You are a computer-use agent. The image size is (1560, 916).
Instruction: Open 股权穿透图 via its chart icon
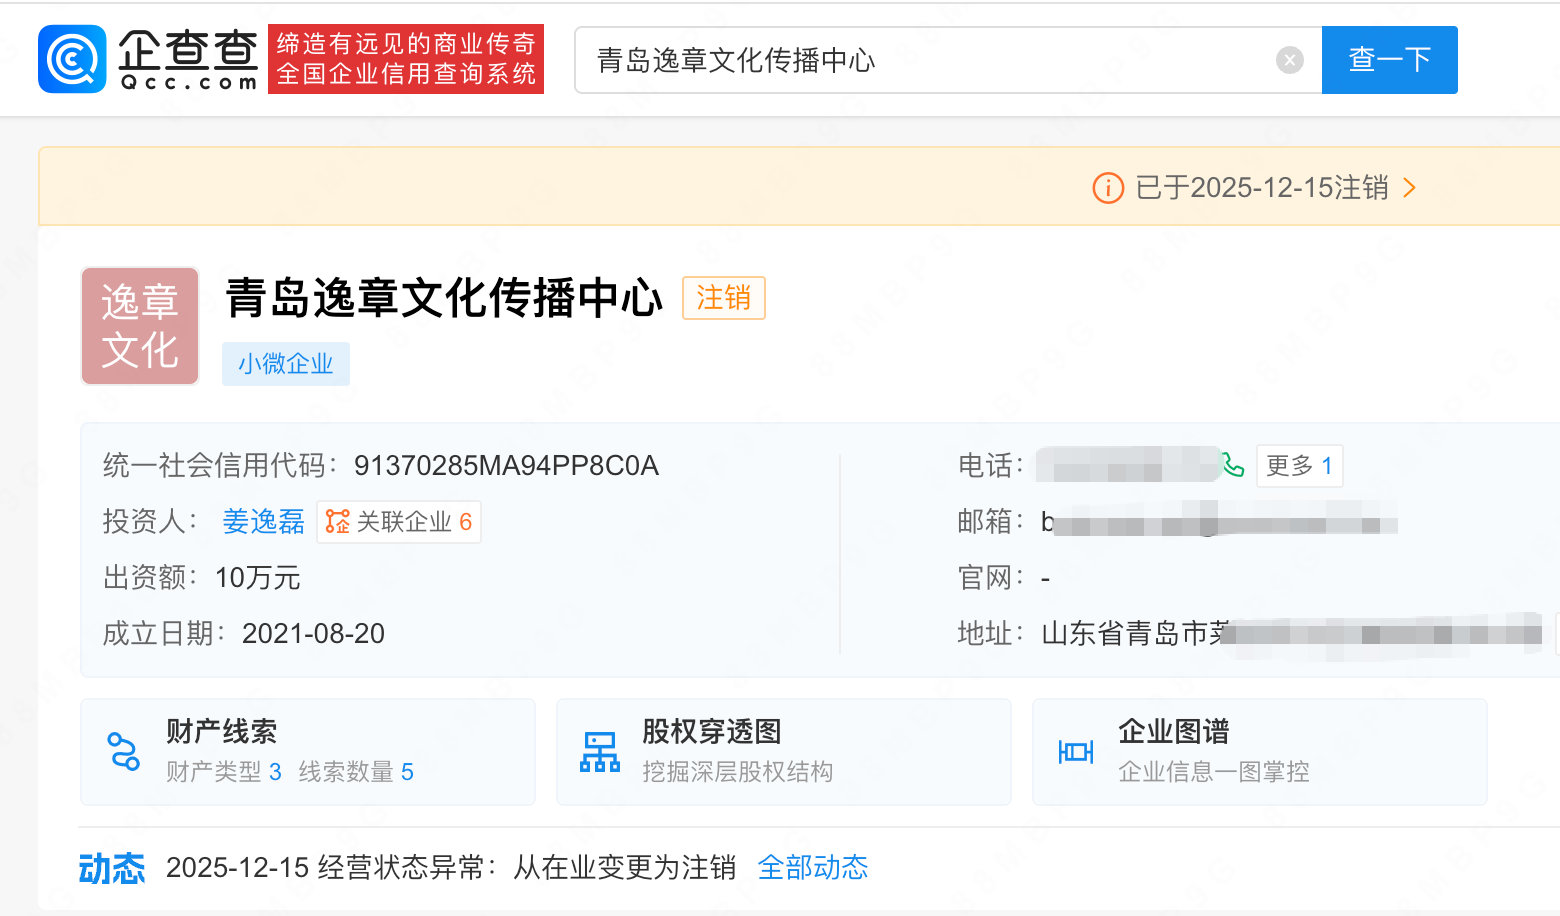(598, 753)
